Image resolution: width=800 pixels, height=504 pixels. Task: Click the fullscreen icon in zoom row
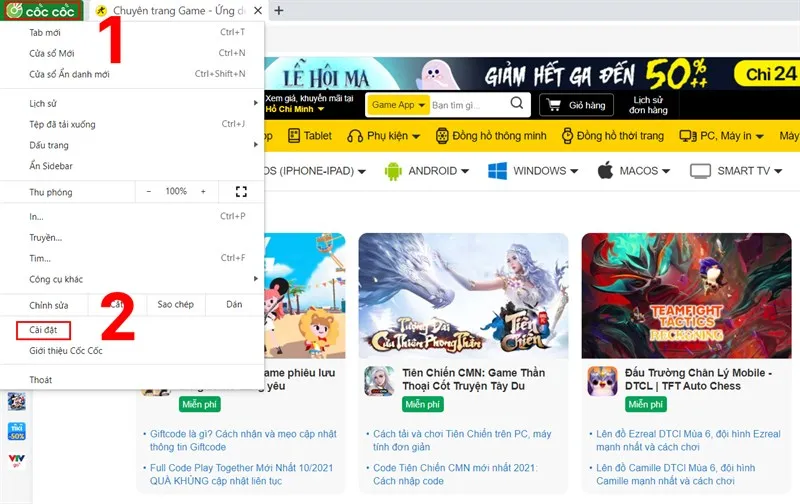[x=240, y=191]
